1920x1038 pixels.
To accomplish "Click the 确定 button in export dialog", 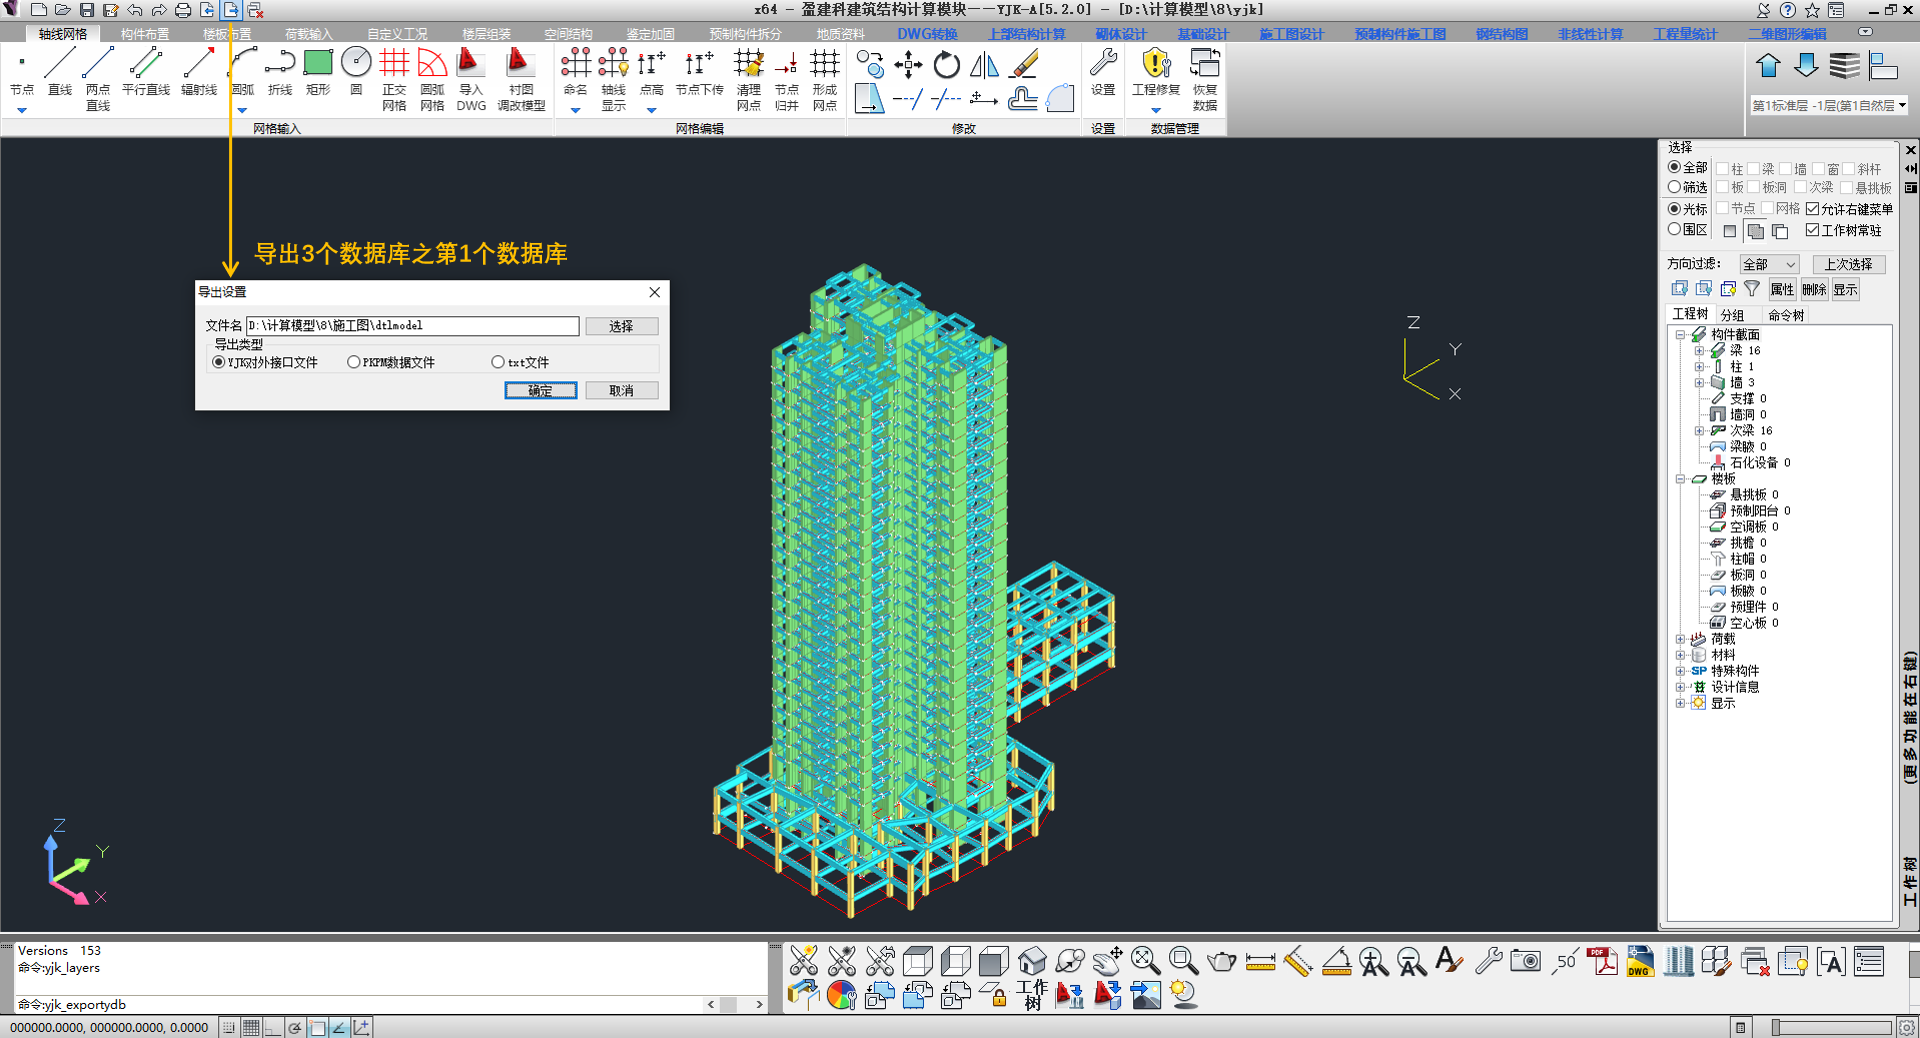I will [540, 390].
